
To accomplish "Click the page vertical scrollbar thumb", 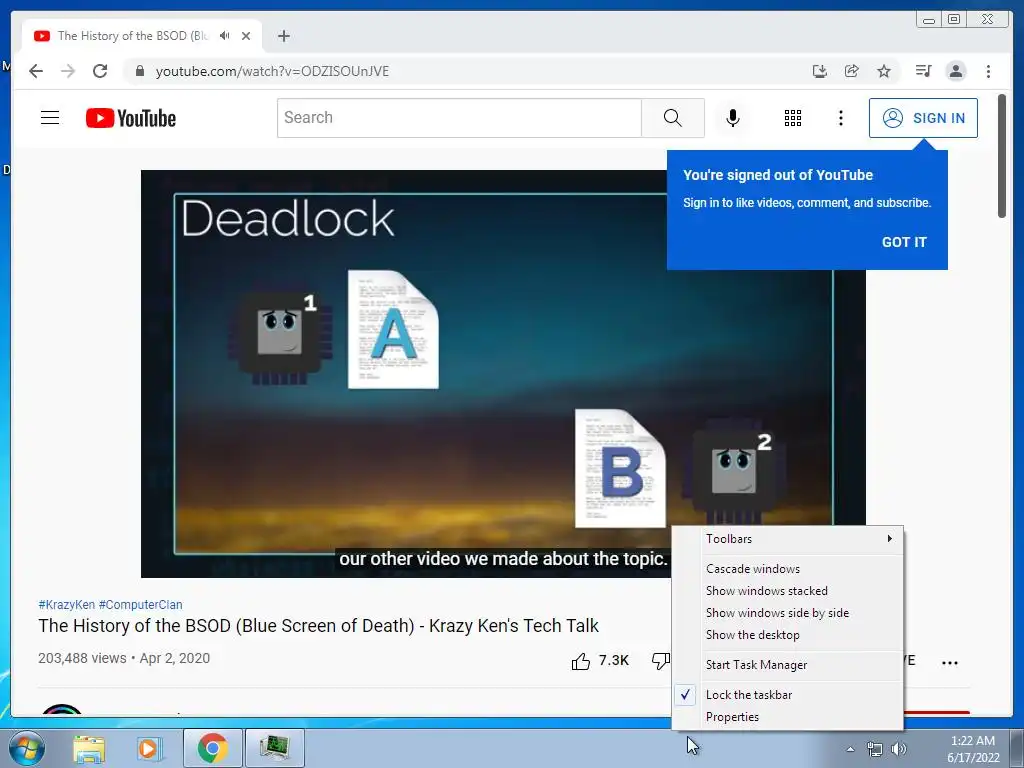I will pyautogui.click(x=1002, y=155).
